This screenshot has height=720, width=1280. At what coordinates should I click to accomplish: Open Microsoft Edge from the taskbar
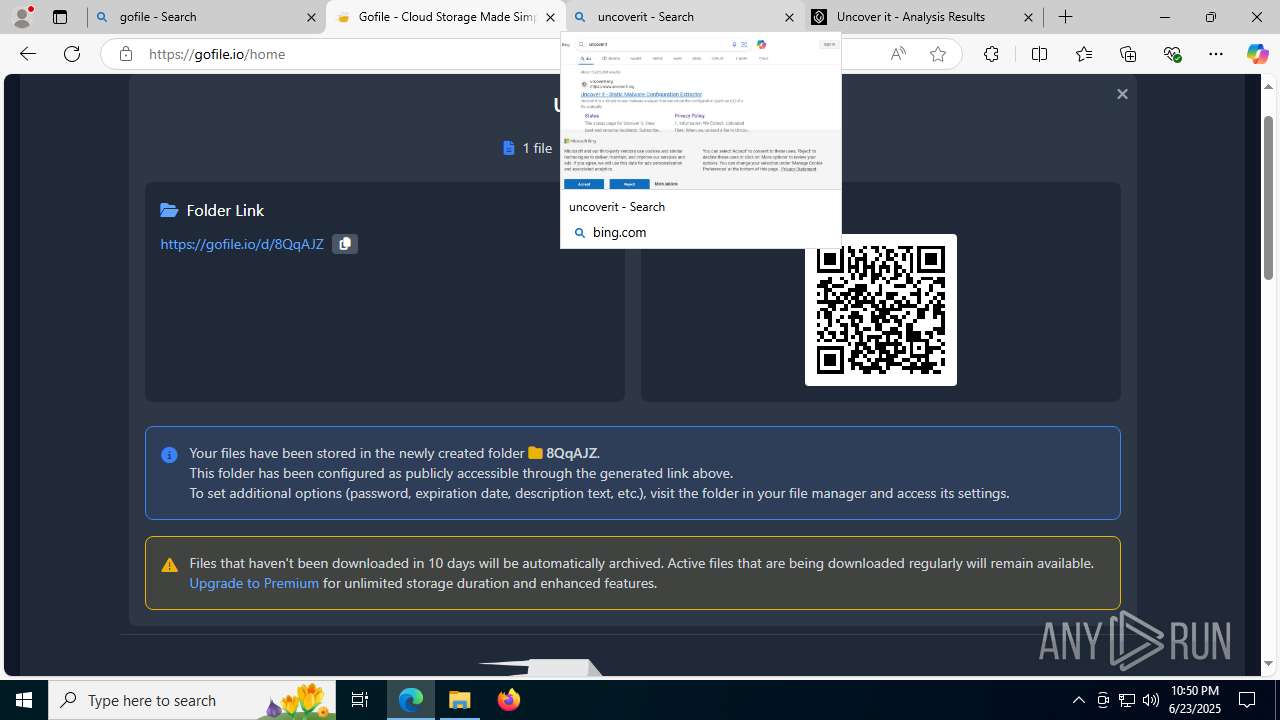tap(411, 700)
